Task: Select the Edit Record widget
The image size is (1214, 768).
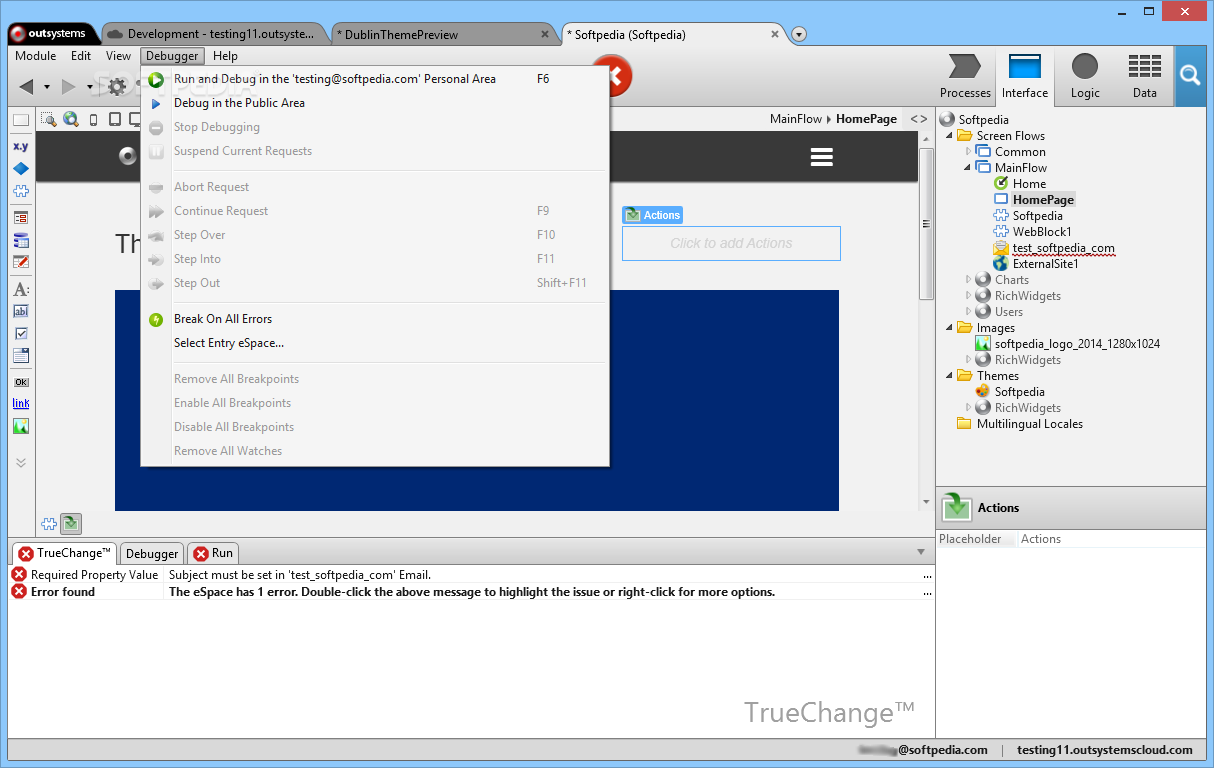Action: pos(20,263)
